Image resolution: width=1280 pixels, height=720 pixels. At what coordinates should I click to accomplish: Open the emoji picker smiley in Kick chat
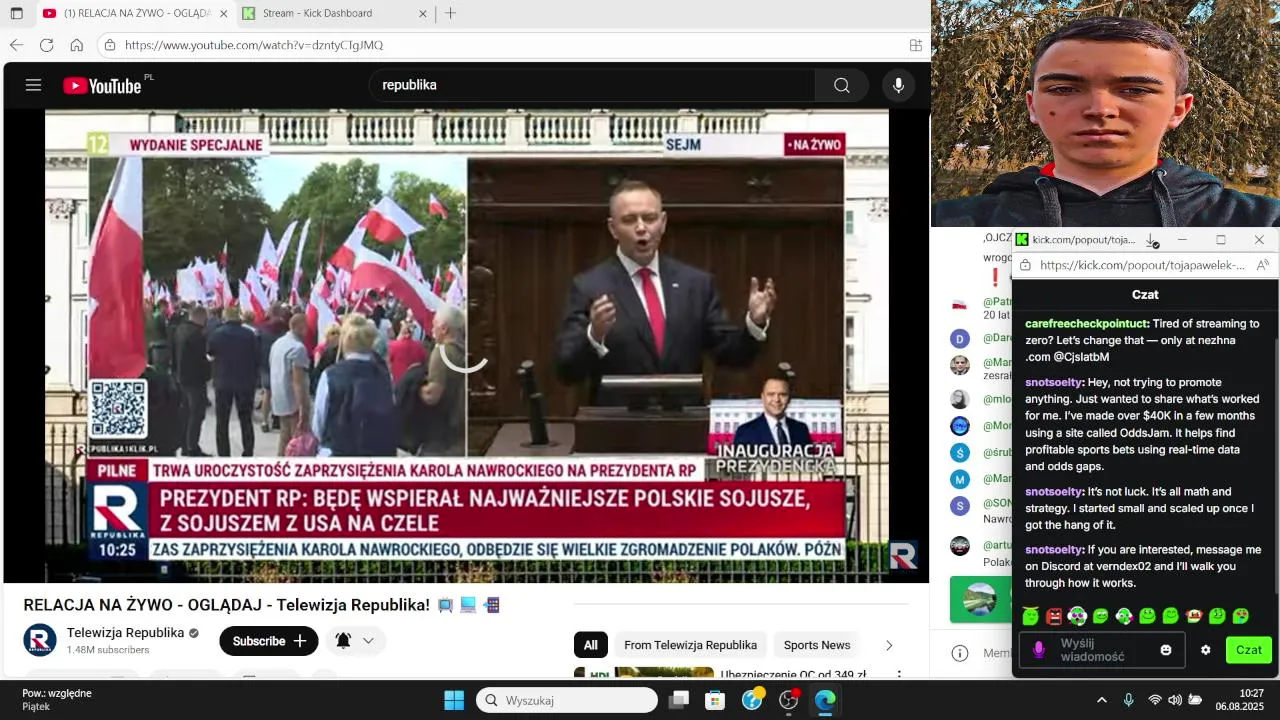pyautogui.click(x=1165, y=650)
